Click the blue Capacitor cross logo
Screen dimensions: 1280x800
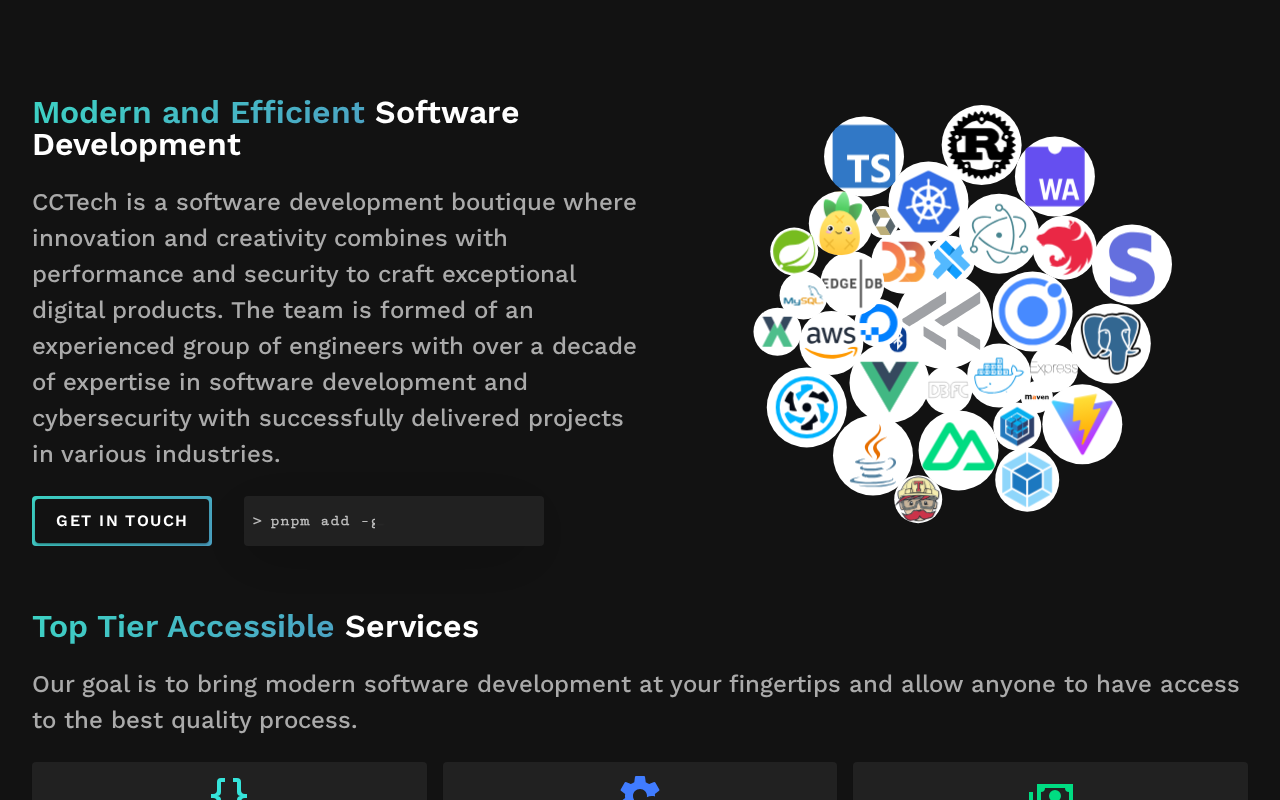(950, 260)
